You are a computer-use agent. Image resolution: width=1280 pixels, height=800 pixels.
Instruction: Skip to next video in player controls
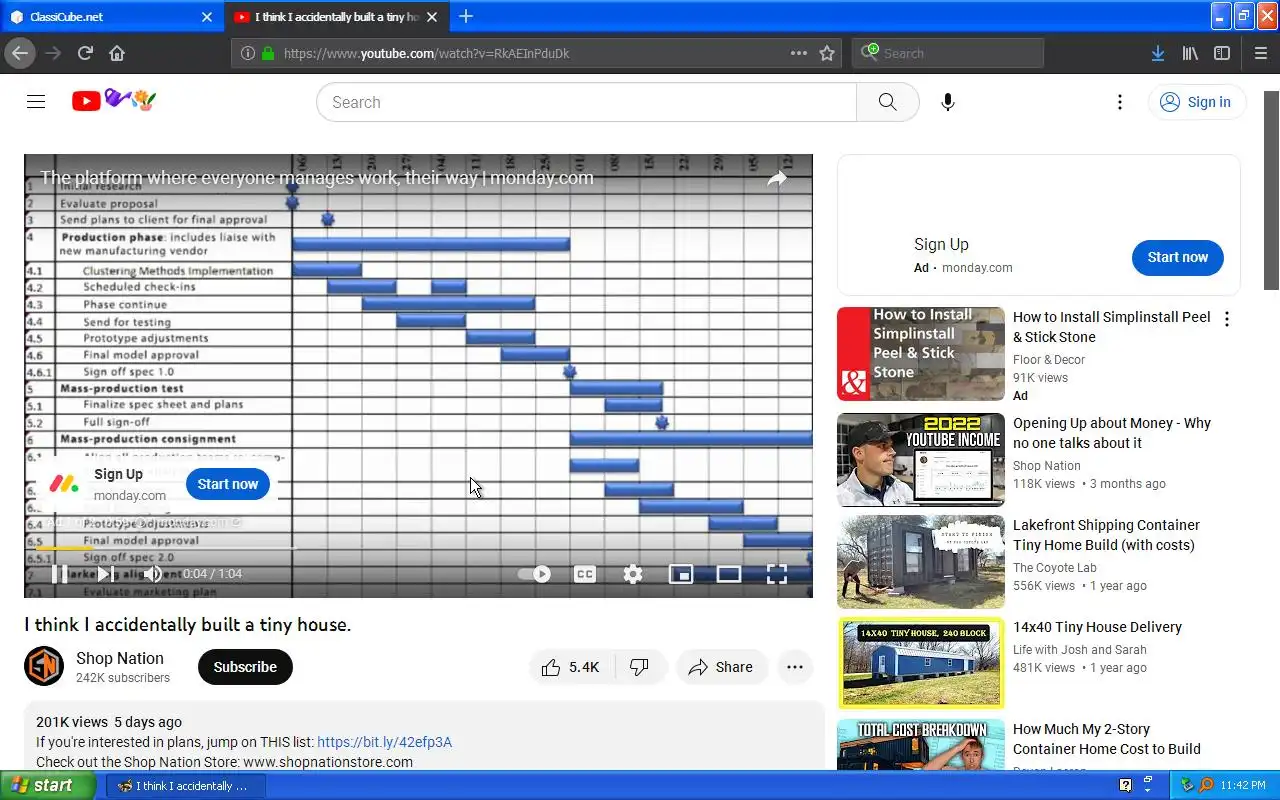point(105,574)
